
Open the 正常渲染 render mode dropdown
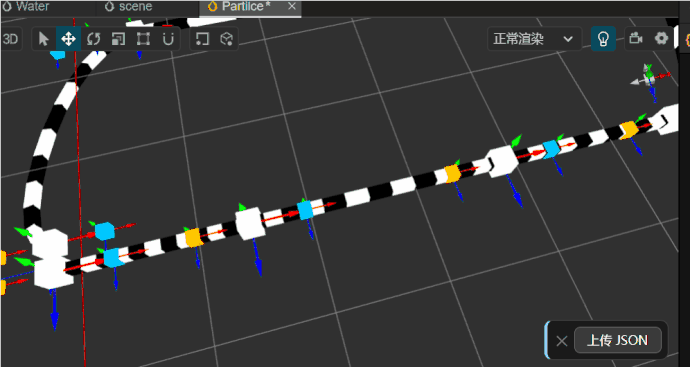click(534, 39)
